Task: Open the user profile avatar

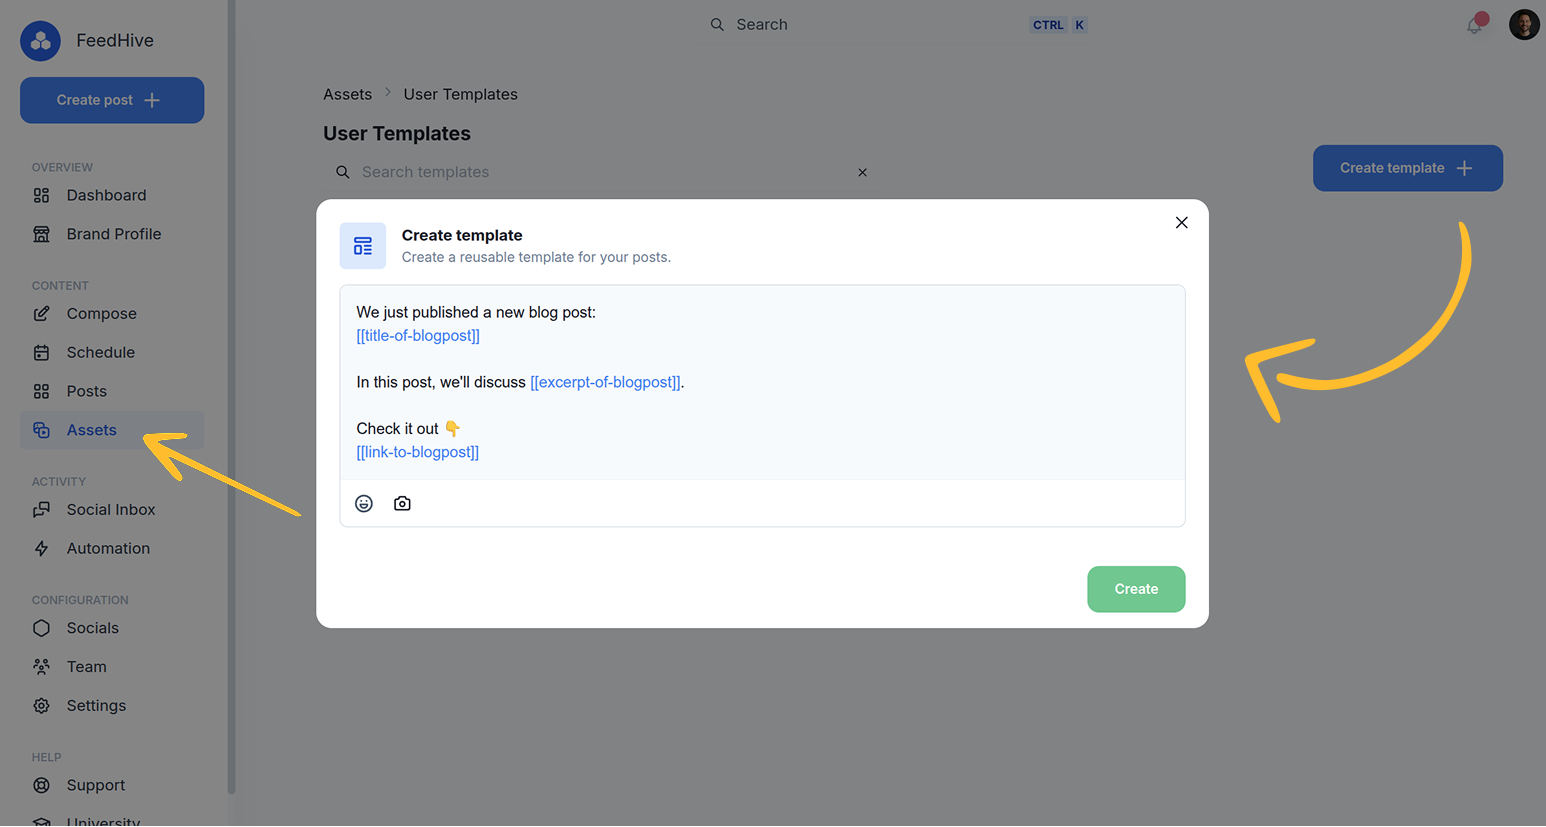Action: pyautogui.click(x=1523, y=25)
